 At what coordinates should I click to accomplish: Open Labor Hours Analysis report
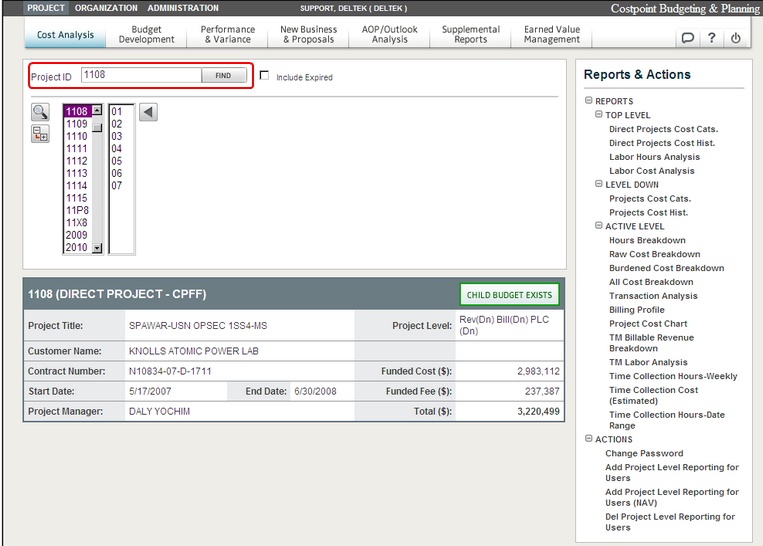(x=654, y=157)
